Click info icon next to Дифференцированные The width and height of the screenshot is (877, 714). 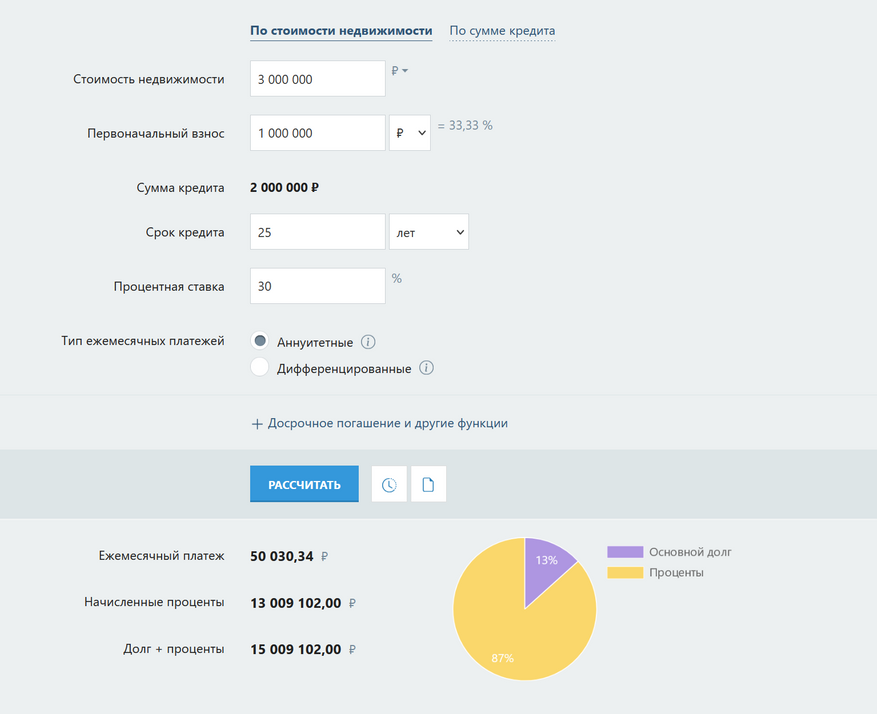click(426, 368)
